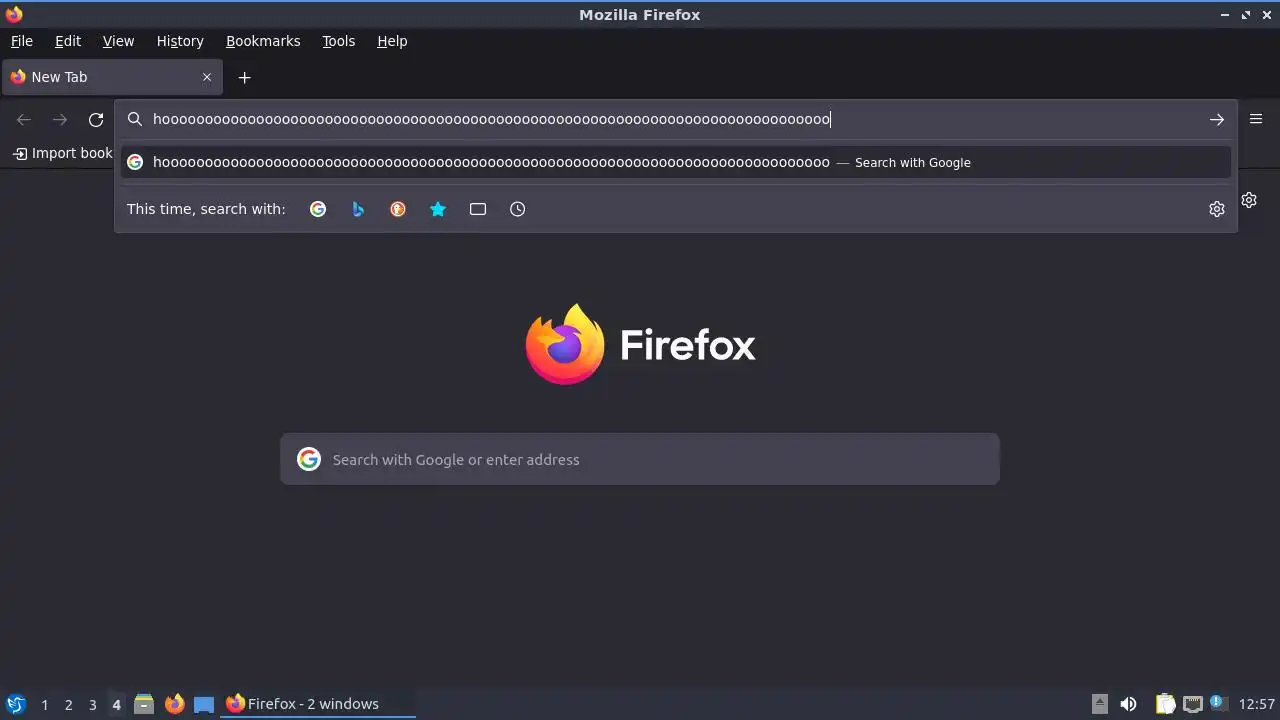The image size is (1280, 720).
Task: Click the back navigation arrow
Action: point(24,120)
